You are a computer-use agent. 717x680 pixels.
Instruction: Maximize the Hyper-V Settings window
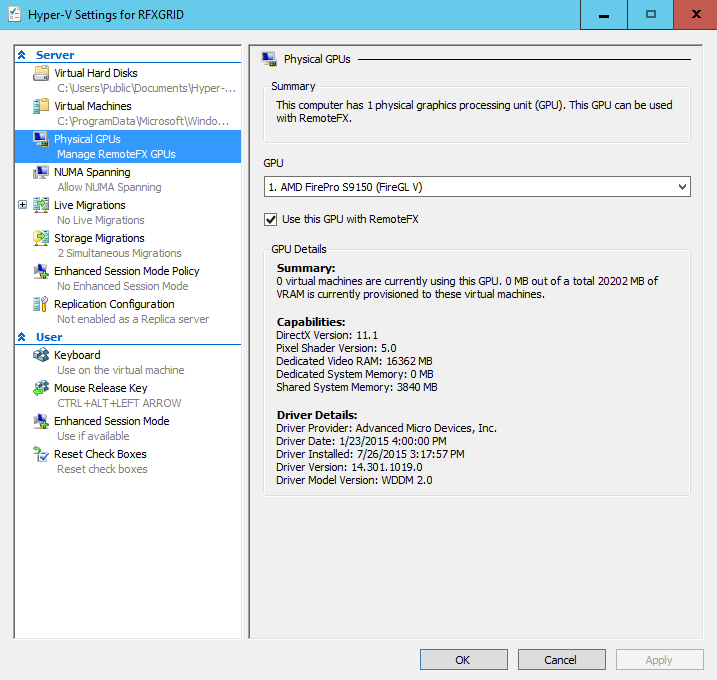[650, 15]
